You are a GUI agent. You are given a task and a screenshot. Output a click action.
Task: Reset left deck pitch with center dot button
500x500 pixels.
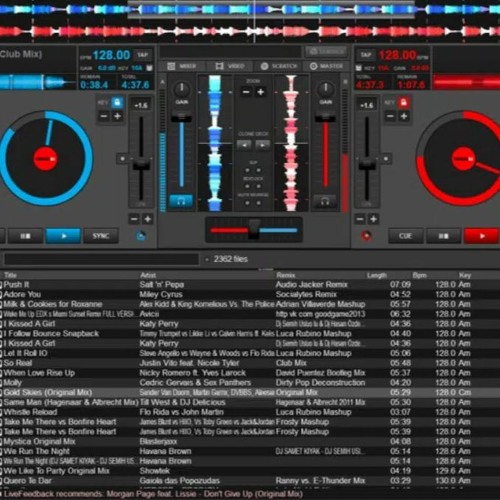click(x=122, y=159)
